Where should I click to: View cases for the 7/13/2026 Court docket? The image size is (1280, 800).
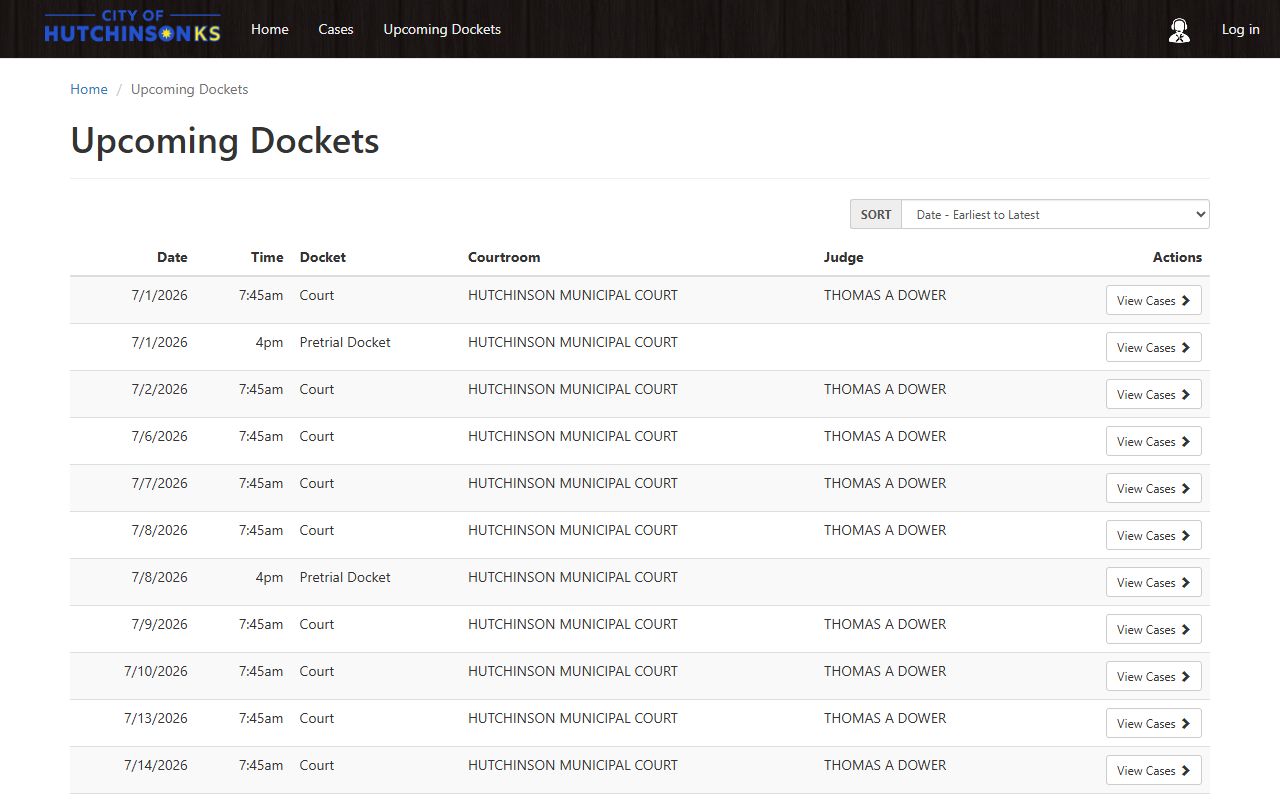click(1153, 723)
